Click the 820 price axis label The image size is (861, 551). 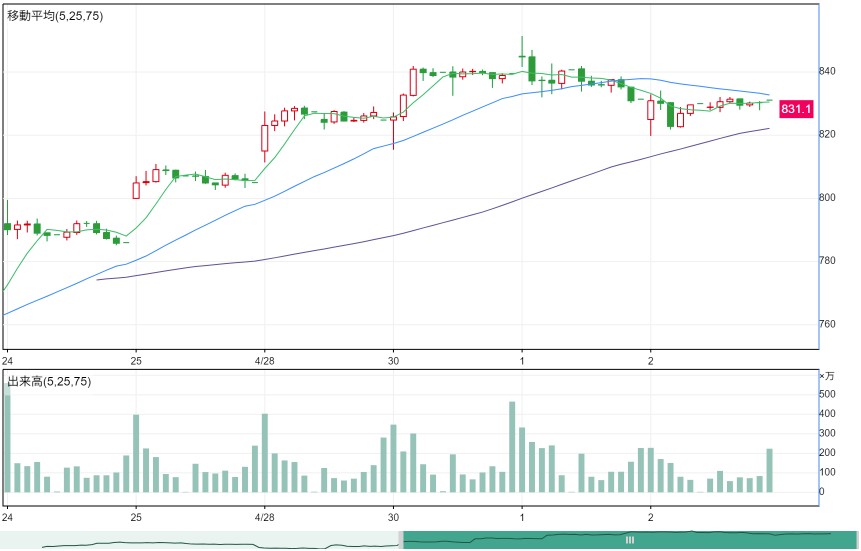coord(827,135)
